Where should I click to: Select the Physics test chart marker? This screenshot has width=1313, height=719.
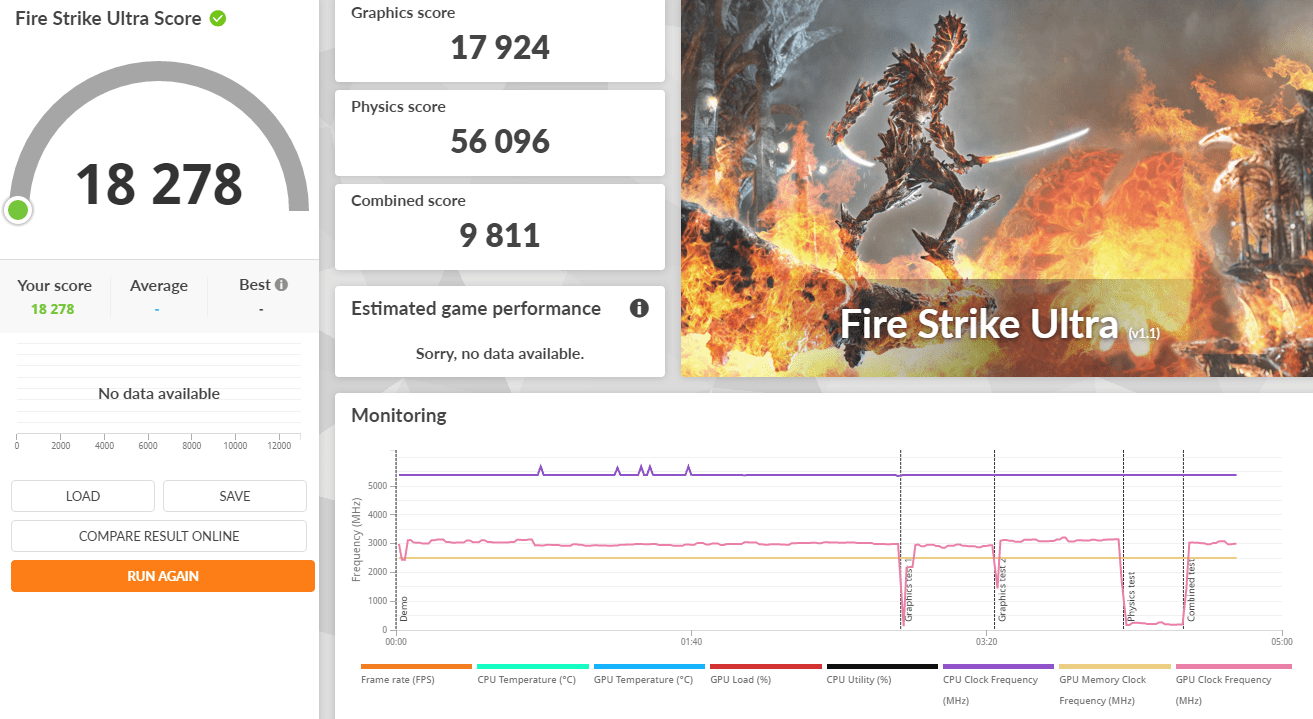[1132, 597]
